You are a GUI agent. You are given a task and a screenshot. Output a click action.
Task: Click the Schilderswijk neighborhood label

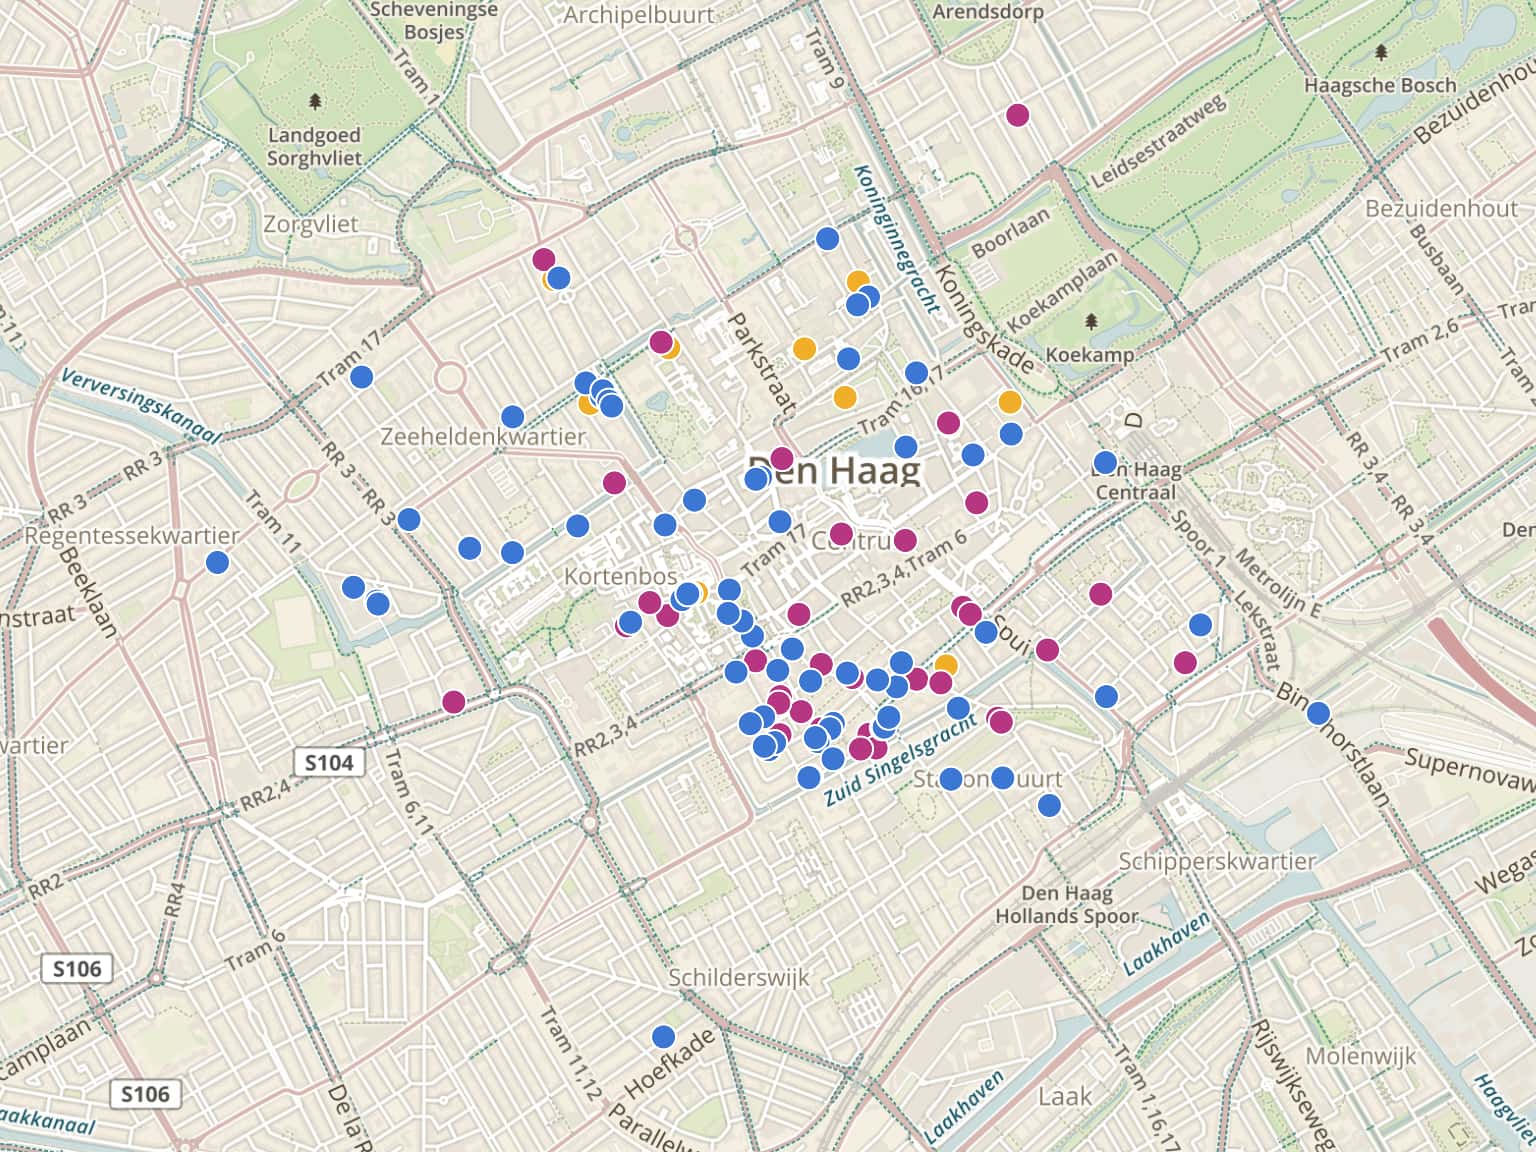point(739,977)
